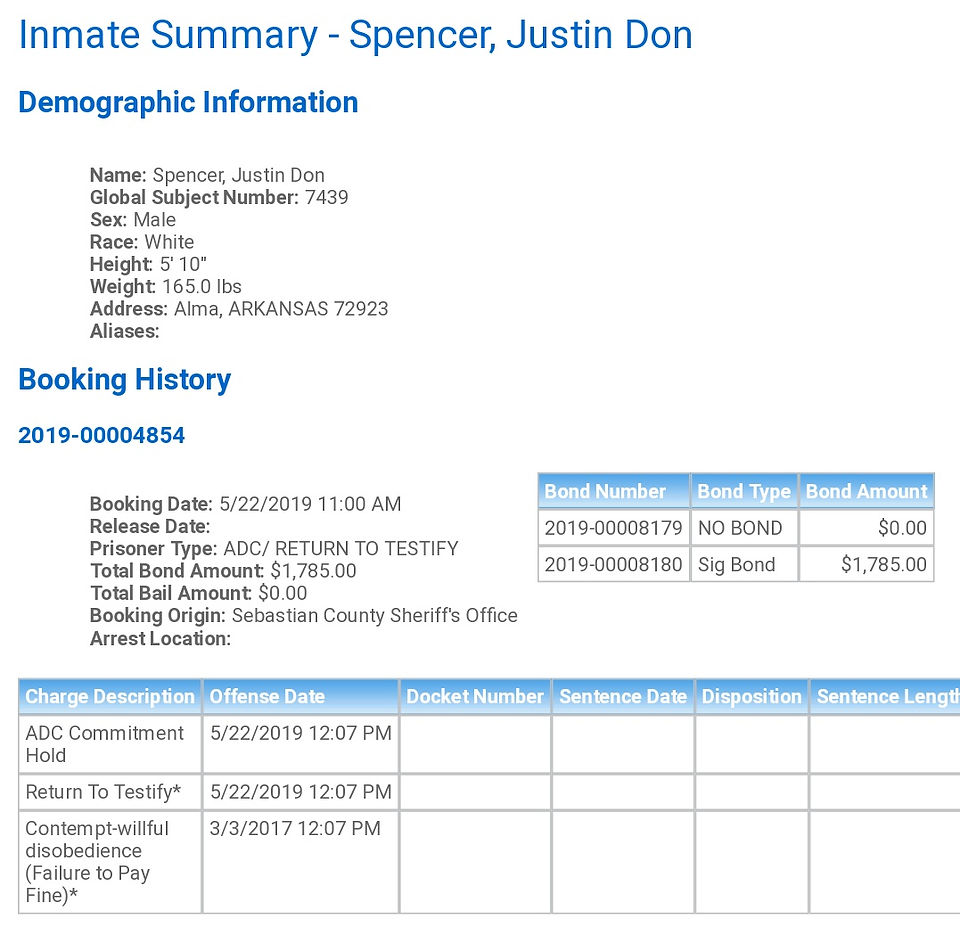Select the Return To Testify charge row
960x935 pixels.
pos(489,792)
